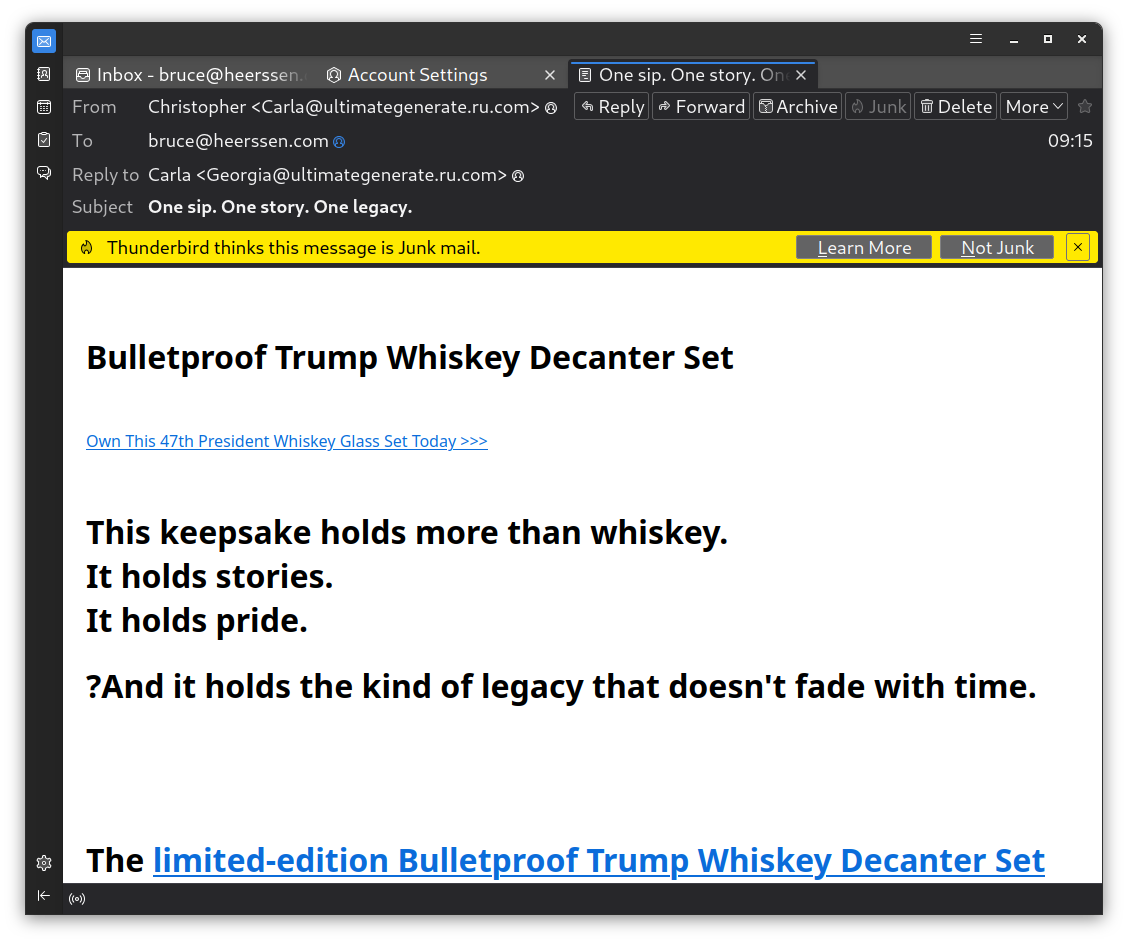Close the Account Settings tab
This screenshot has width=1128, height=943.
tap(550, 75)
